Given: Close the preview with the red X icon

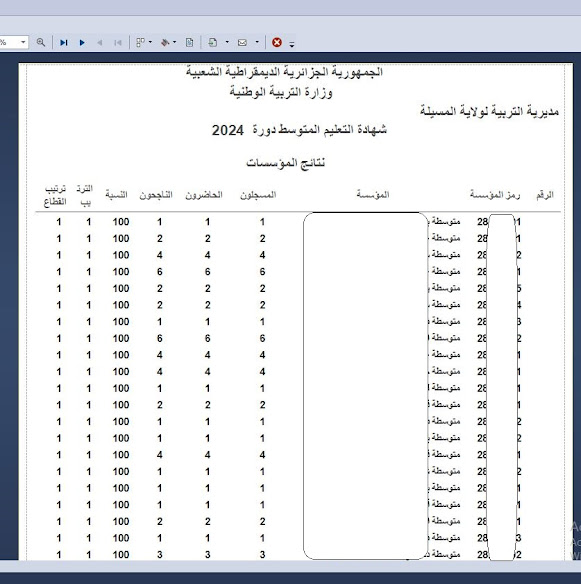Looking at the screenshot, I should pyautogui.click(x=277, y=42).
